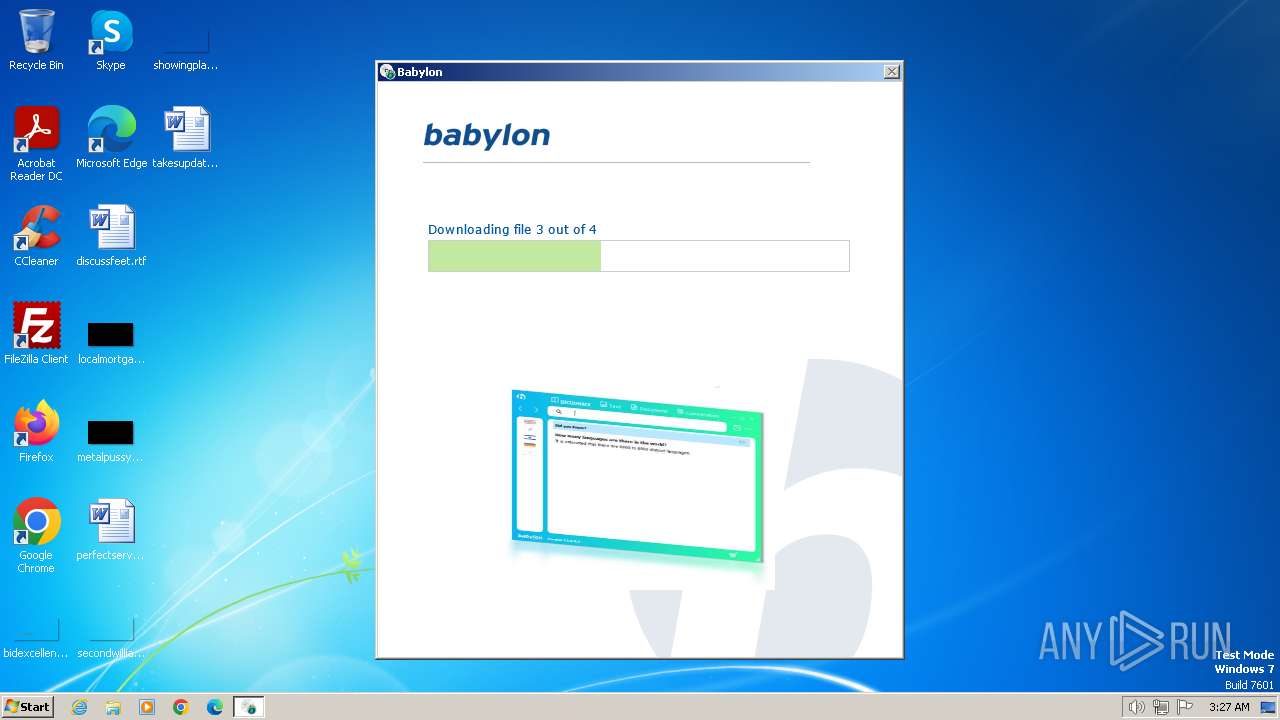Close the Babylon installer window
The width and height of the screenshot is (1280, 720).
tap(891, 71)
